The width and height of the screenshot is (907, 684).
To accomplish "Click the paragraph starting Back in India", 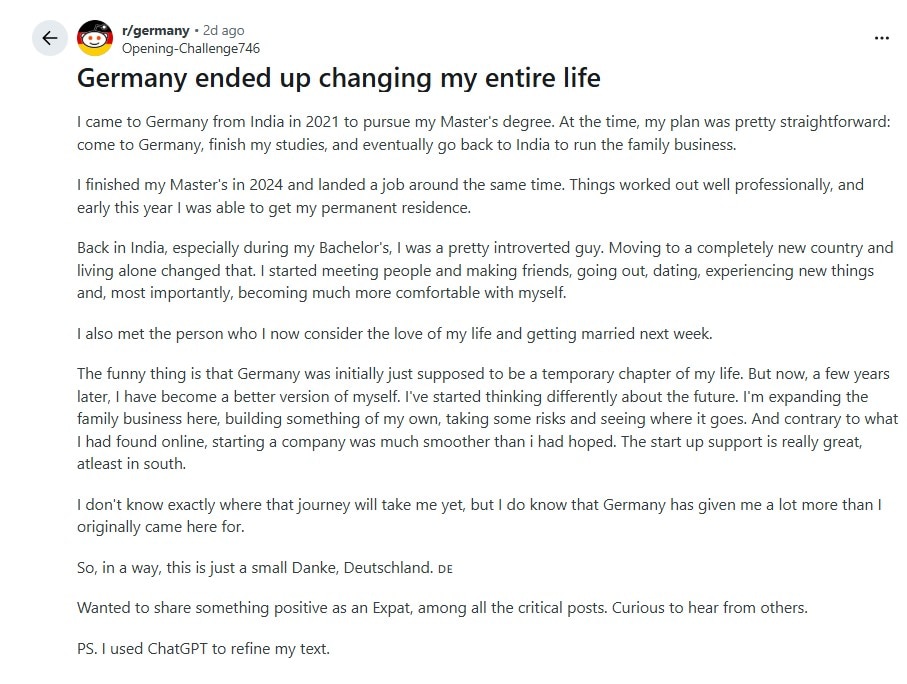I will point(485,270).
